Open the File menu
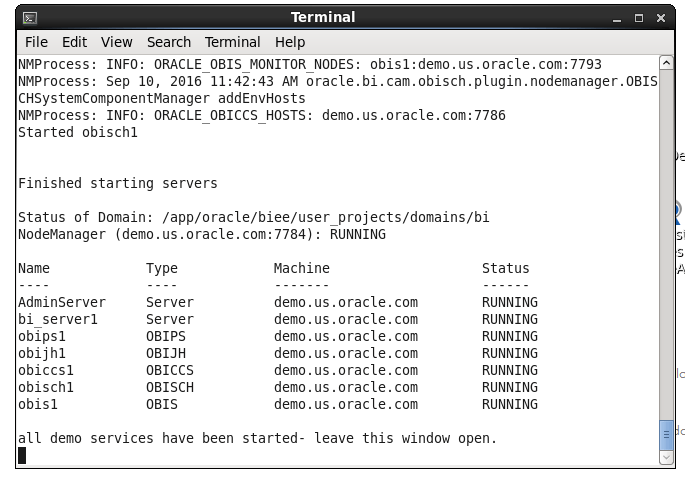Image resolution: width=685 pixels, height=479 pixels. [36, 42]
